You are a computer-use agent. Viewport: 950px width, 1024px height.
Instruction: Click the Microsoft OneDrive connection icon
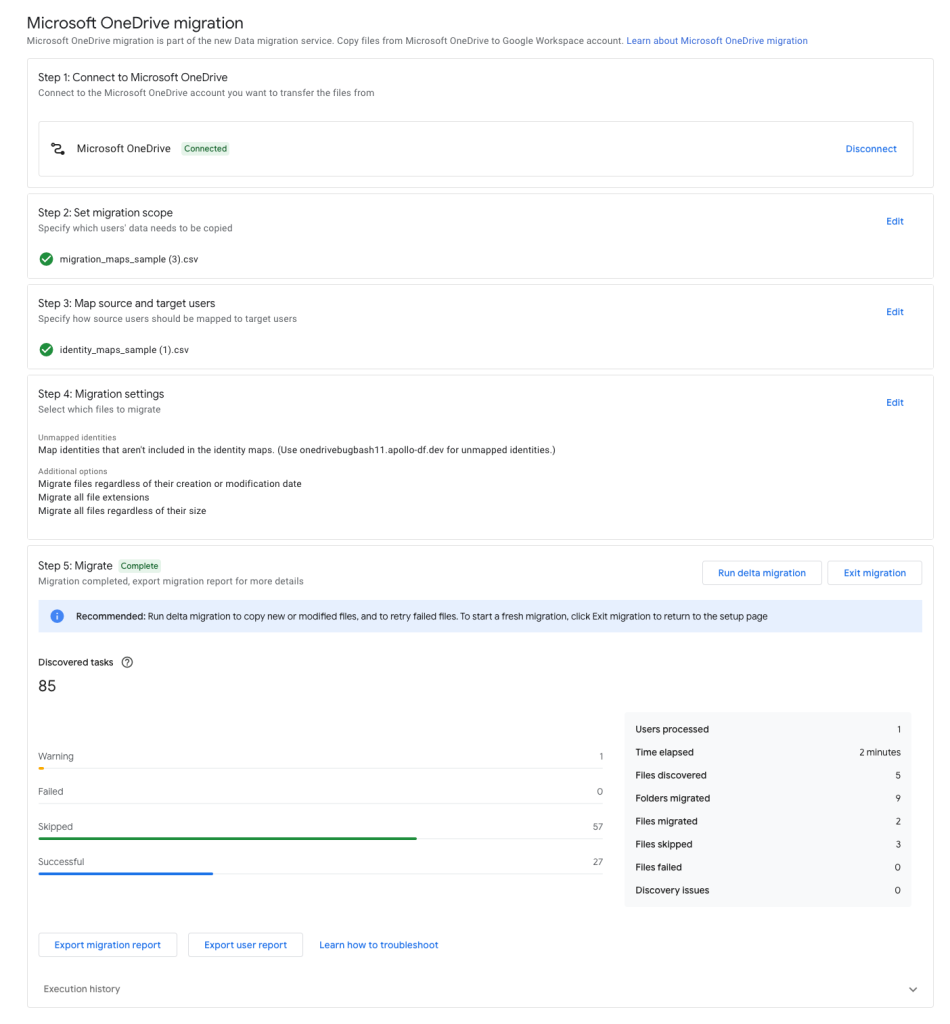(58, 149)
